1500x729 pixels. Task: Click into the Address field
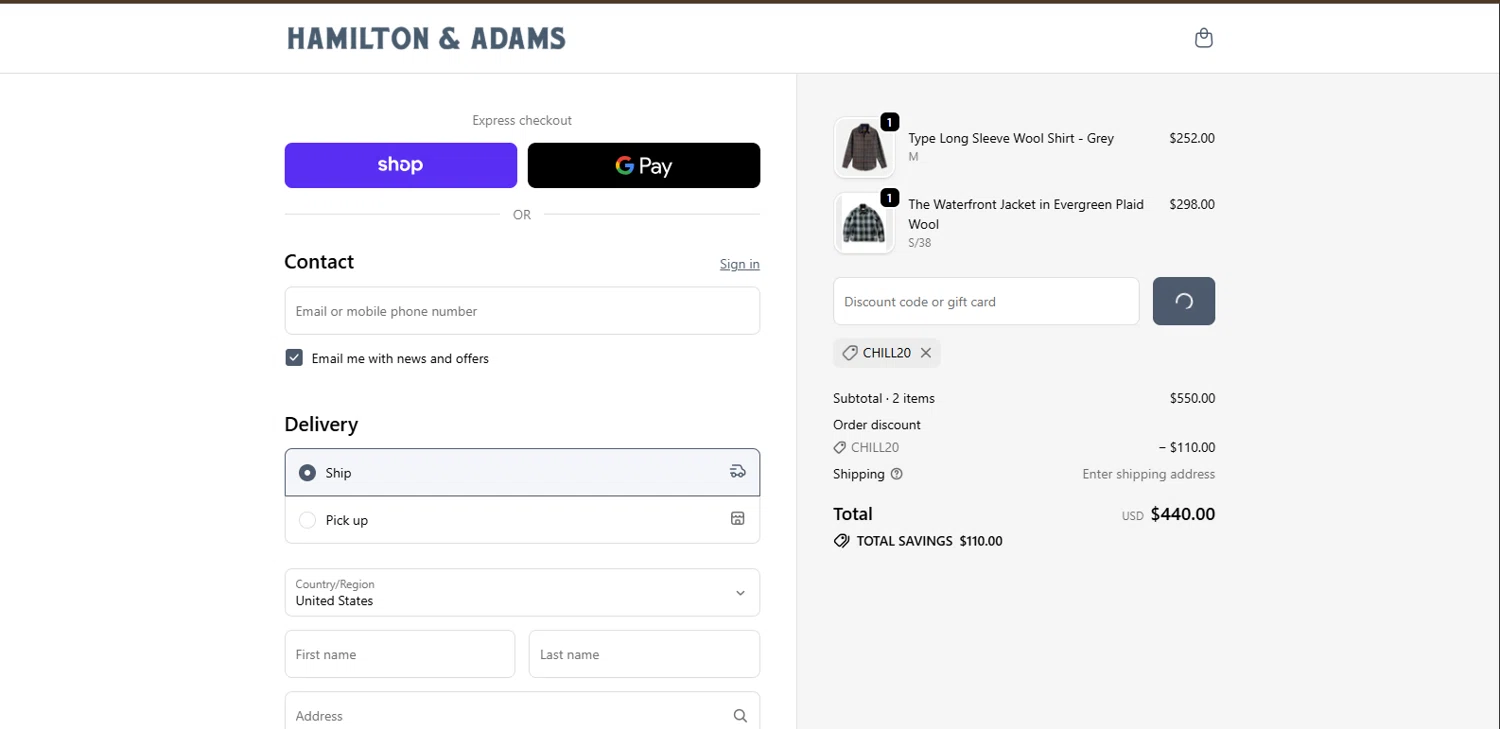click(x=522, y=714)
